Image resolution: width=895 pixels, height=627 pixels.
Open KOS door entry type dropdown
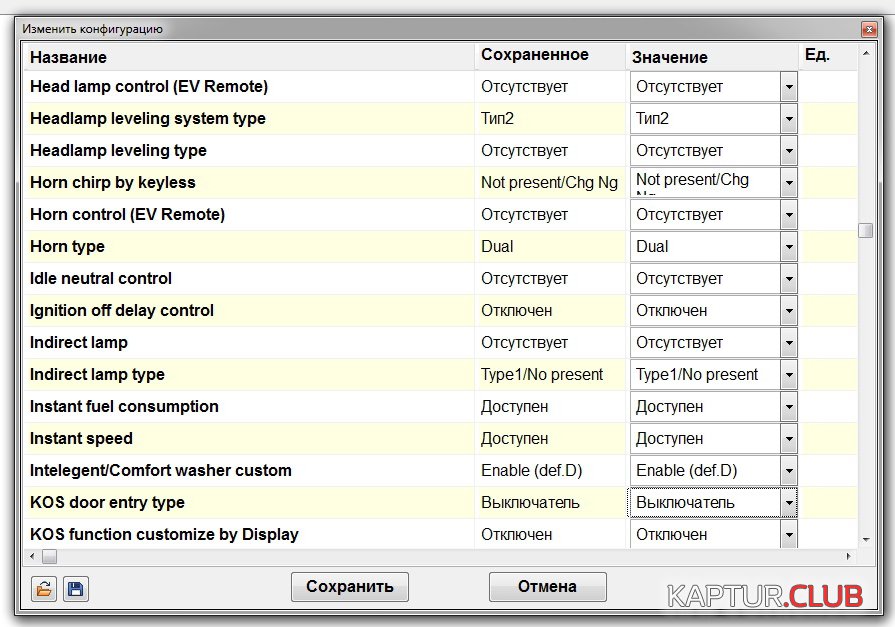[x=789, y=503]
